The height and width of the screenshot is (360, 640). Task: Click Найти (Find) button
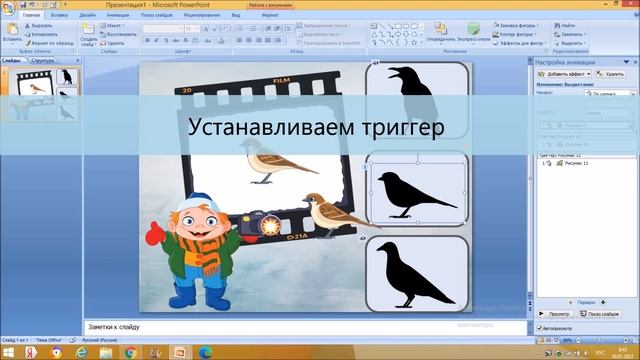(x=565, y=26)
